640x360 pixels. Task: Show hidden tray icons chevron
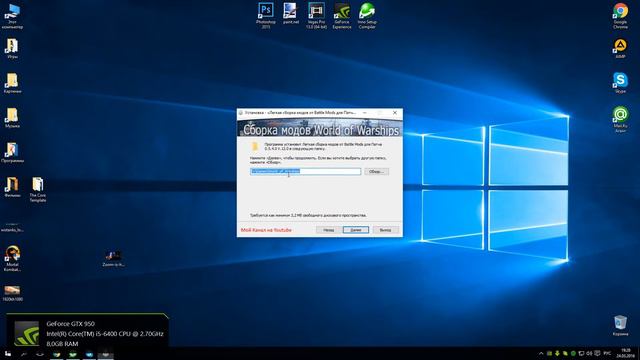pyautogui.click(x=541, y=353)
